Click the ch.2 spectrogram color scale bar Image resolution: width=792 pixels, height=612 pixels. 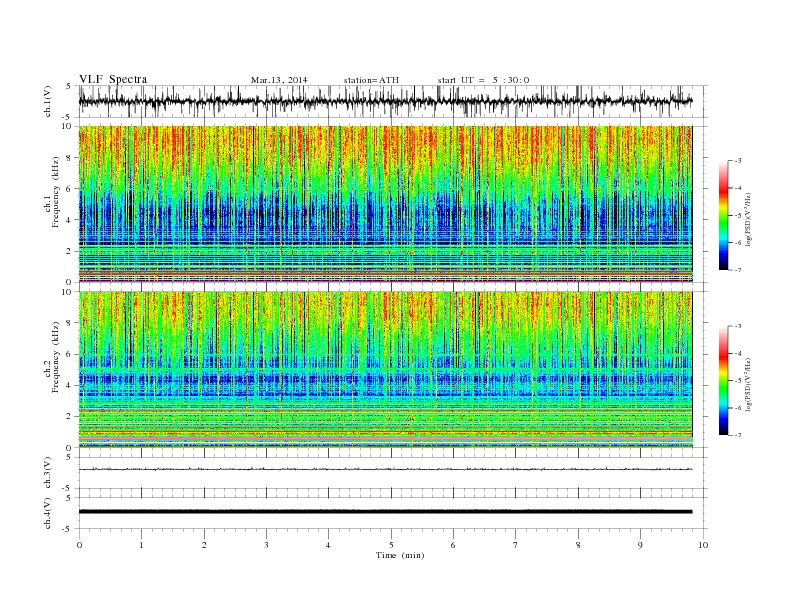[724, 380]
